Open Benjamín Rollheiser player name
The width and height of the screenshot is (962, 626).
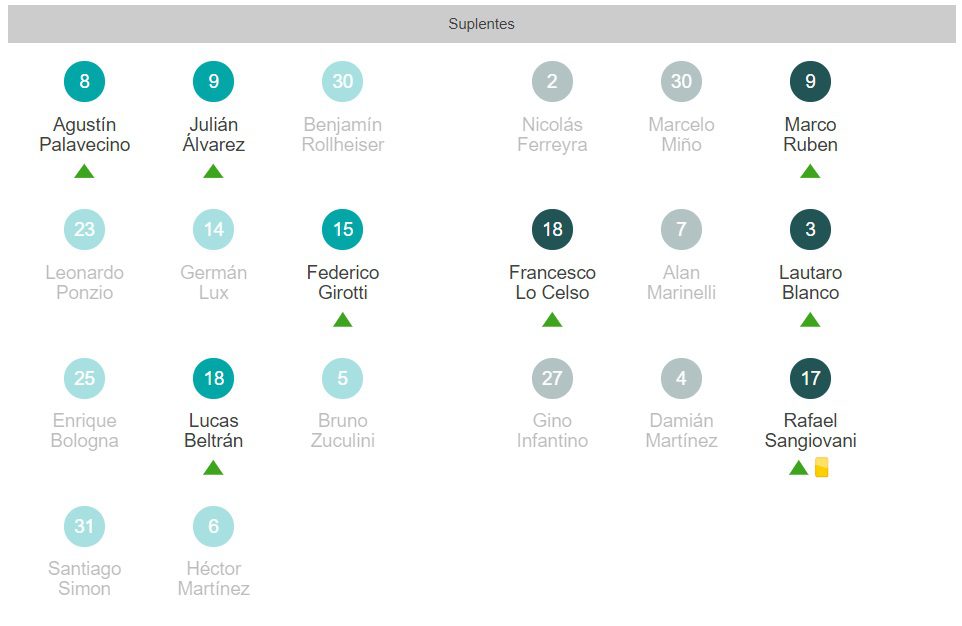[342, 135]
